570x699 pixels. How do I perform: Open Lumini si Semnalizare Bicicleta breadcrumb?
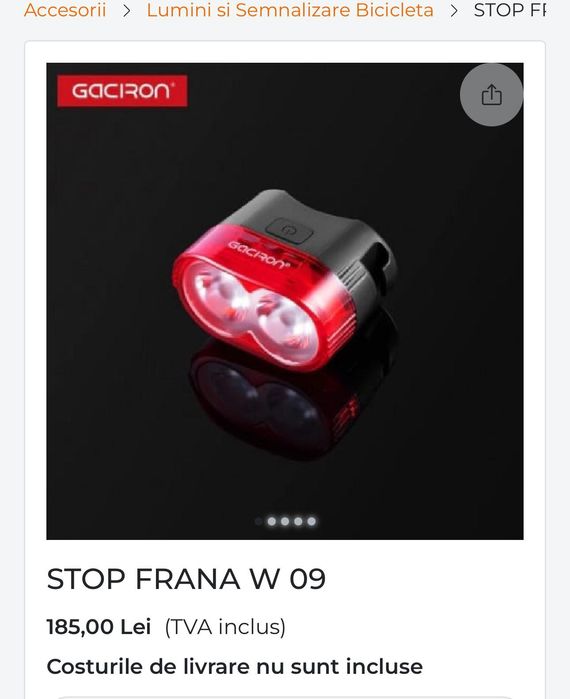click(290, 10)
